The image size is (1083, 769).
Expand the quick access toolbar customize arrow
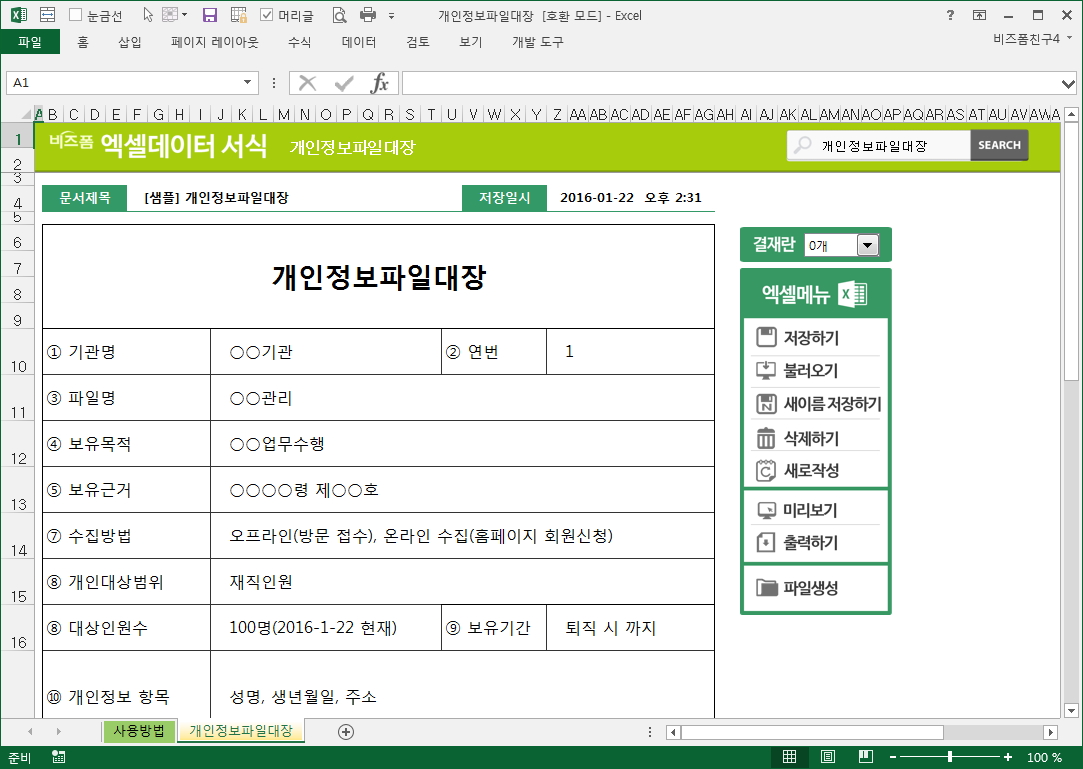[391, 16]
